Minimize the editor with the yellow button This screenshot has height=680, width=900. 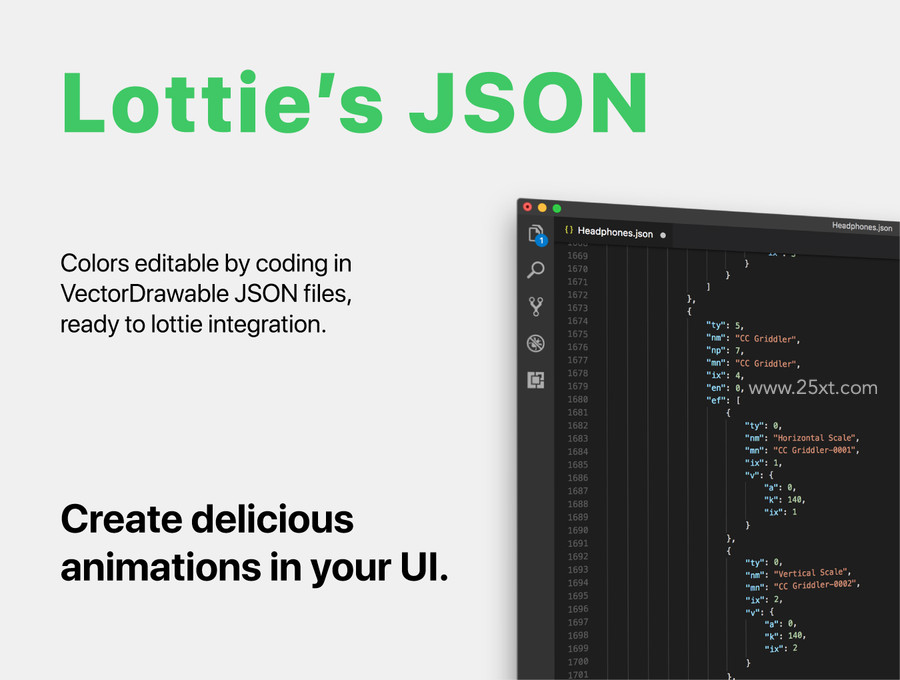pos(542,208)
